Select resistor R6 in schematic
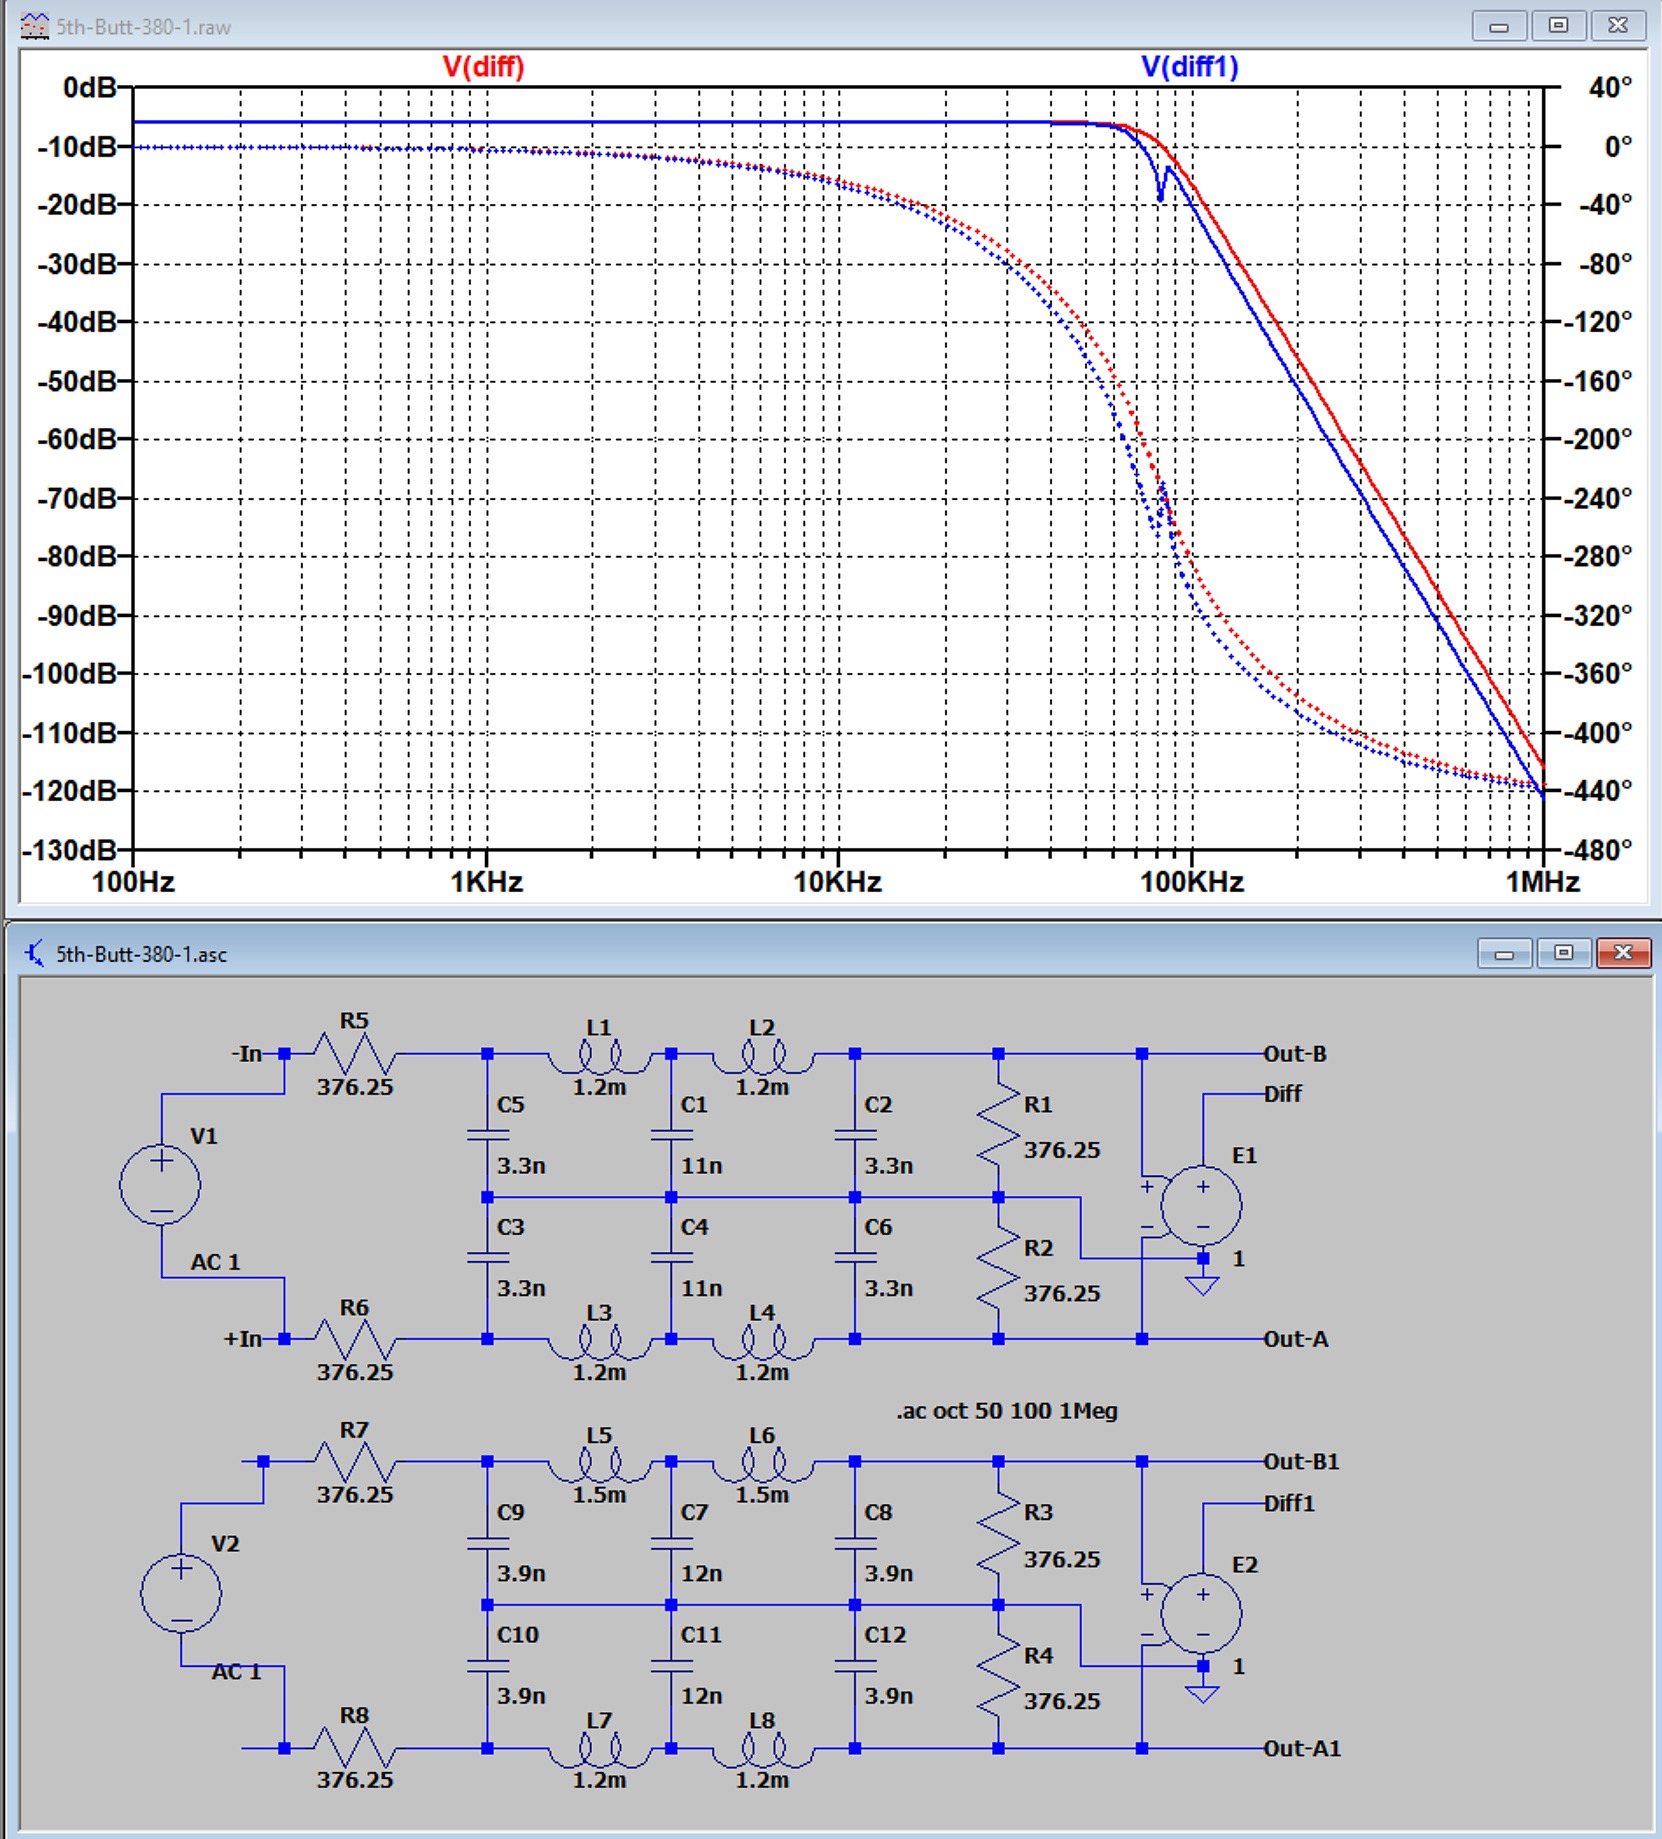The image size is (1662, 1839). tap(355, 1339)
